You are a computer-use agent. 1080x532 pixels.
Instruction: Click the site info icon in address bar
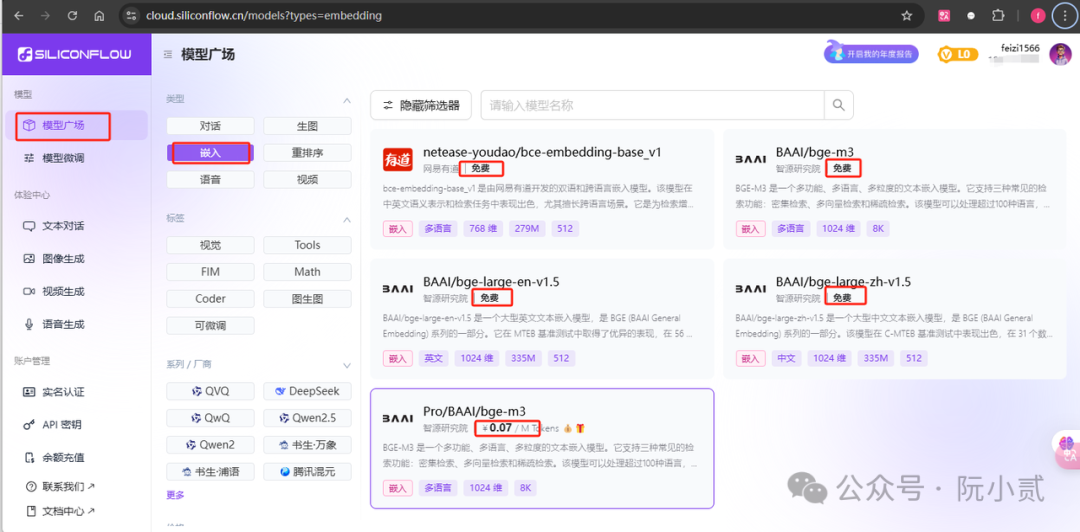click(x=133, y=15)
